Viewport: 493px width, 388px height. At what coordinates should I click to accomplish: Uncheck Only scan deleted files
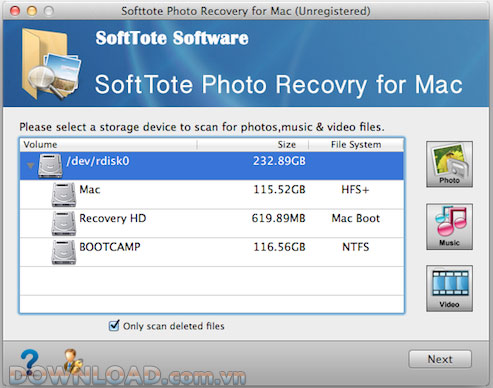(114, 325)
